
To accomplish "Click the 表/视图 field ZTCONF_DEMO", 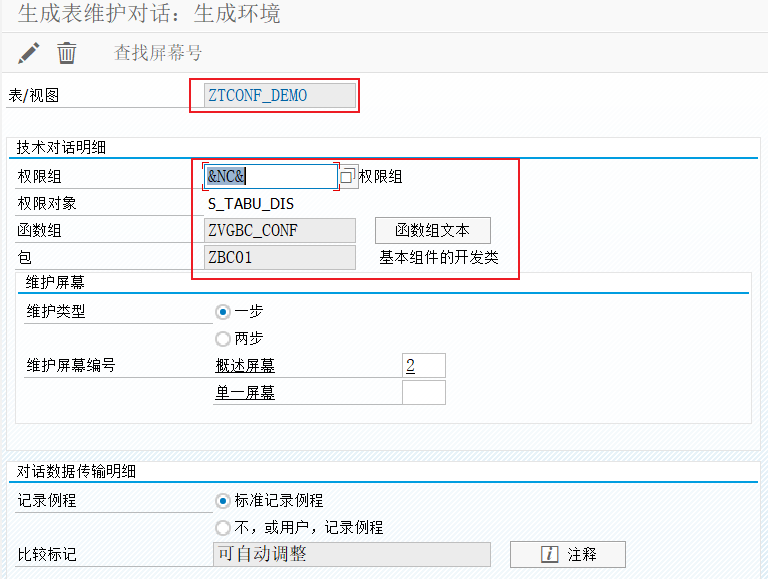I will pyautogui.click(x=280, y=95).
